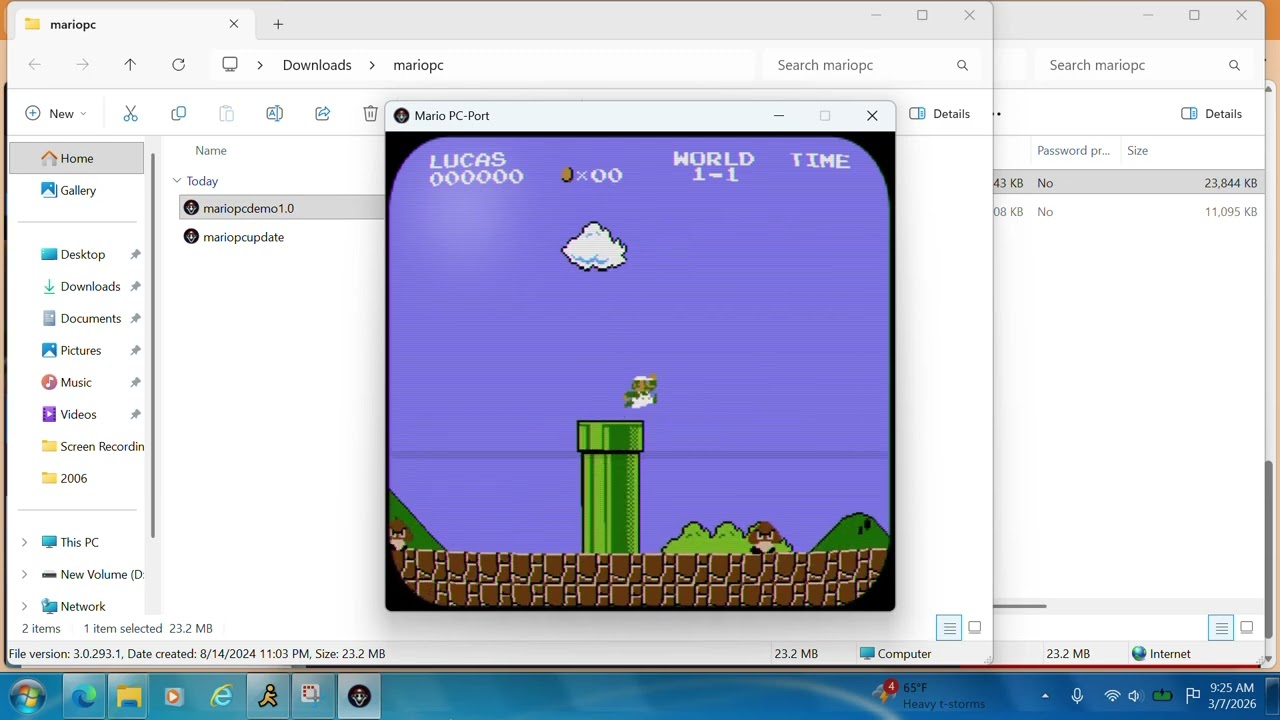Open media player orange taskbar icon
The image size is (1280, 720).
pos(173,696)
